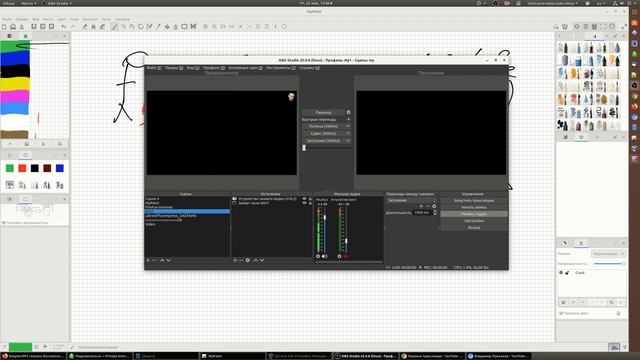Image resolution: width=640 pixels, height=360 pixels.
Task: Adjust transition duration stepper arrows
Action: (x=434, y=213)
